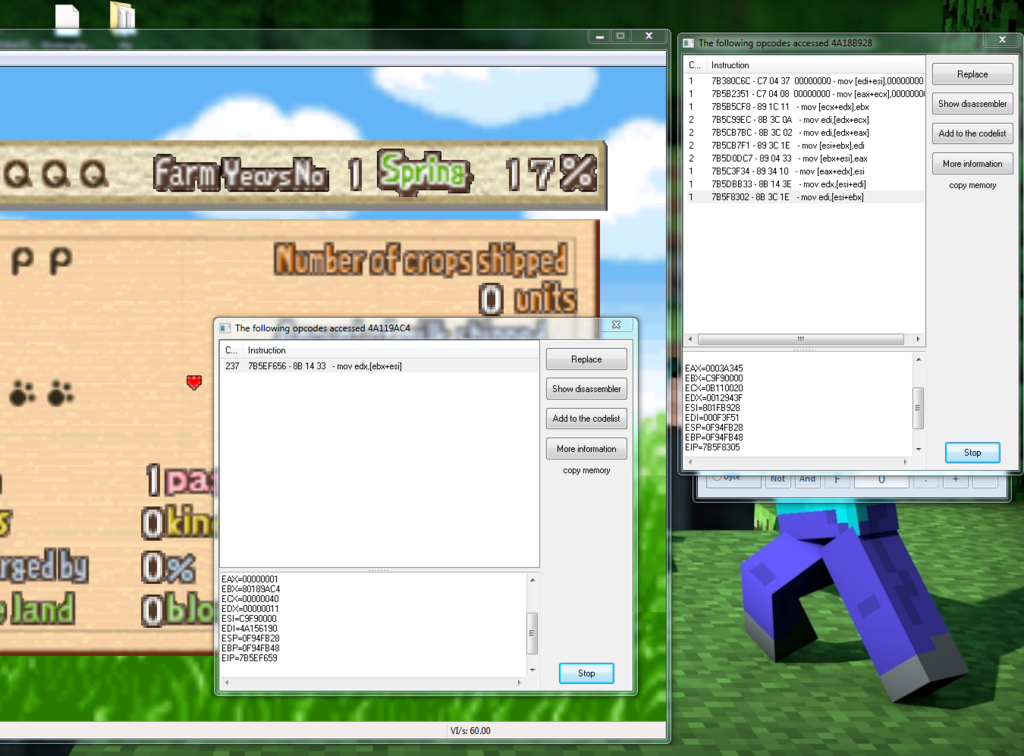Click the ESI=801FB928 register line
Screen dimensions: 1024x756
[x=712, y=408]
